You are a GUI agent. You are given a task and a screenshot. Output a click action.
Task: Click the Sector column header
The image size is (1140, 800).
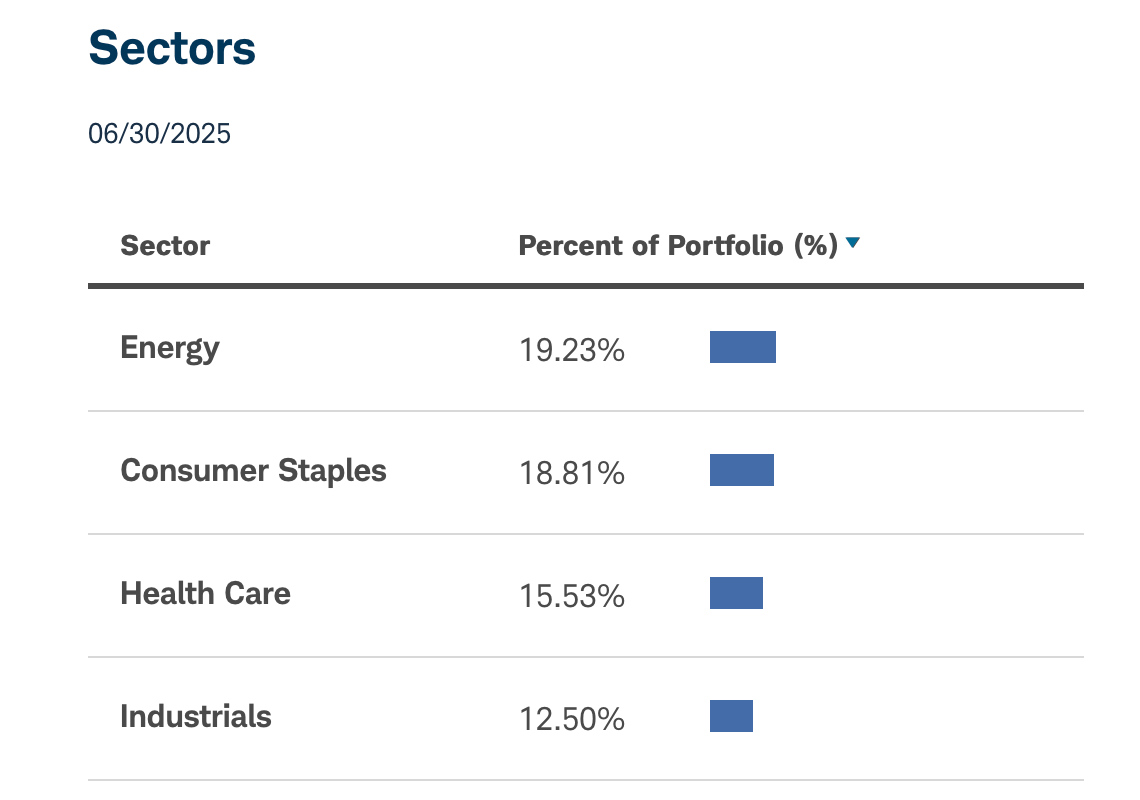(x=165, y=246)
